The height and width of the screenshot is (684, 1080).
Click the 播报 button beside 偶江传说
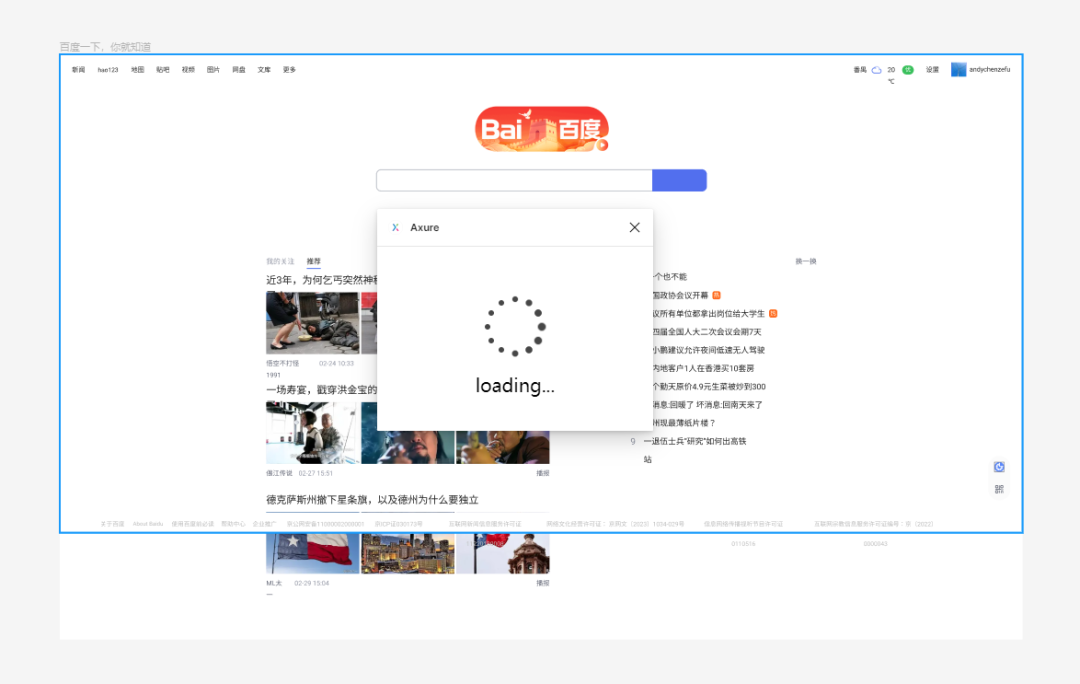coord(543,473)
